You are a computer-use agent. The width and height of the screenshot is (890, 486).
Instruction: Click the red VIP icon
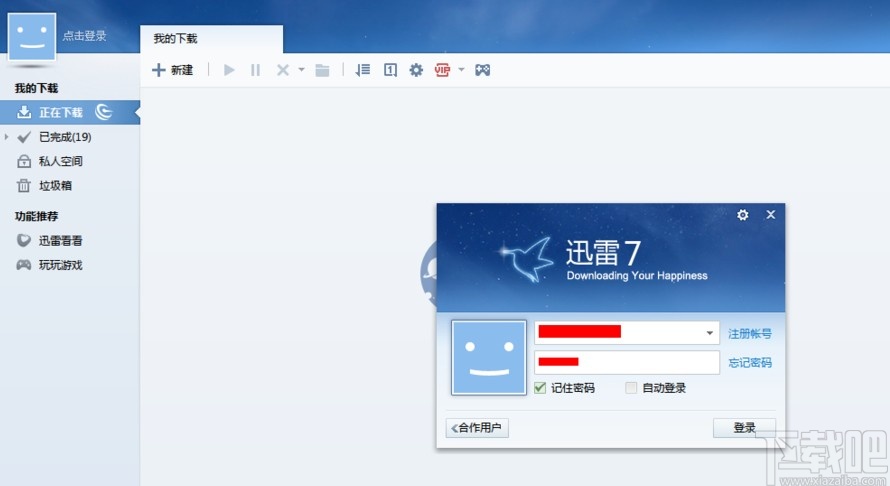(x=442, y=70)
